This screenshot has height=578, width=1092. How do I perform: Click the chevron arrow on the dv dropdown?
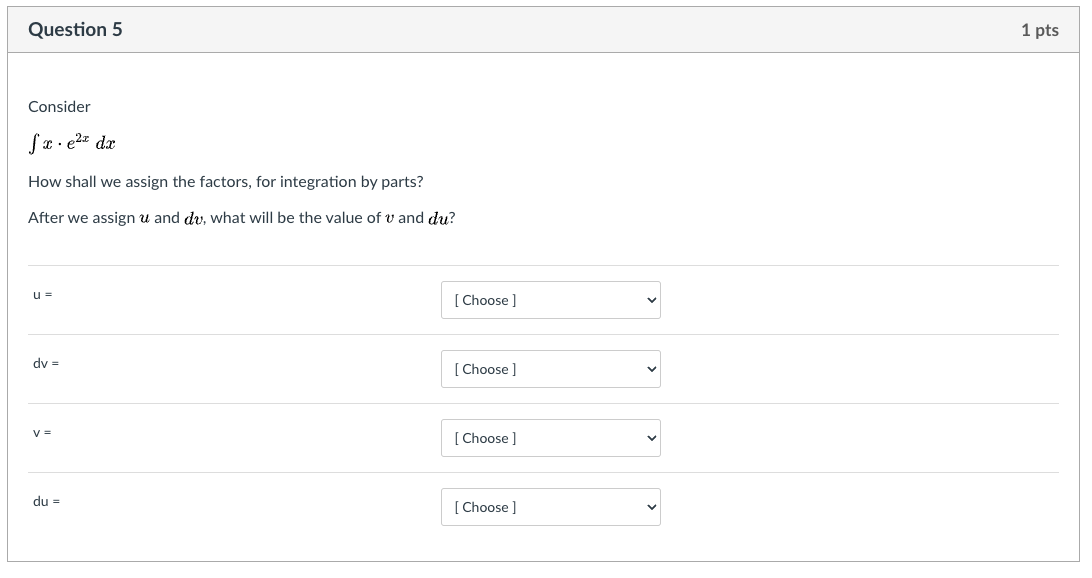point(650,369)
